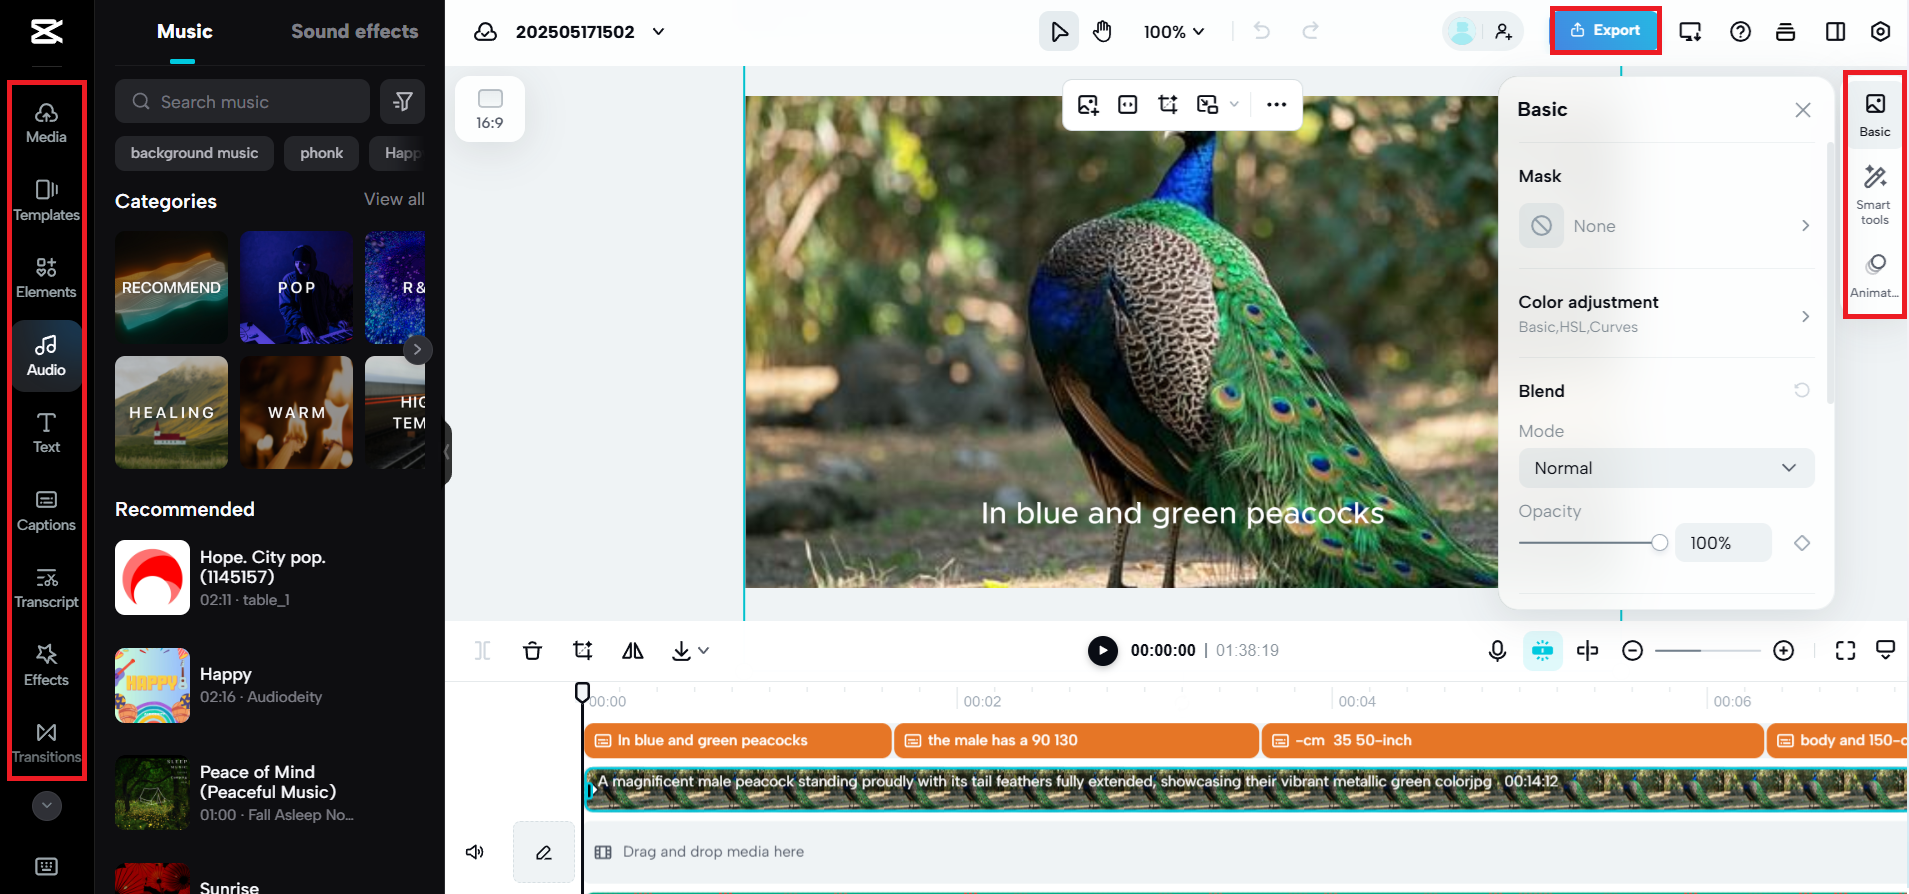The width and height of the screenshot is (1909, 894).
Task: Select the background music tag
Action: [x=194, y=153]
